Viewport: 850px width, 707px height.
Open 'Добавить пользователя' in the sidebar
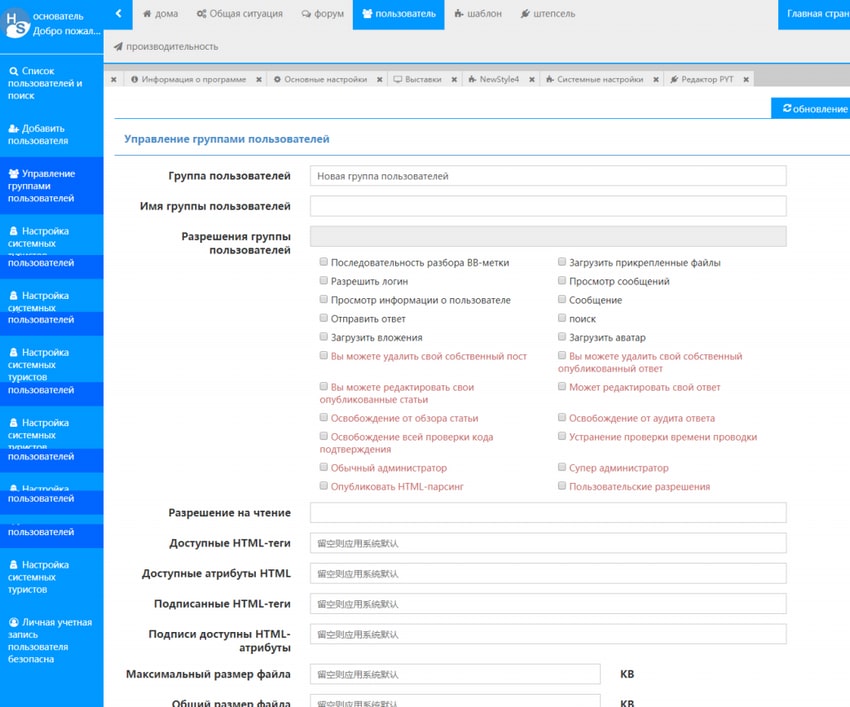(51, 134)
